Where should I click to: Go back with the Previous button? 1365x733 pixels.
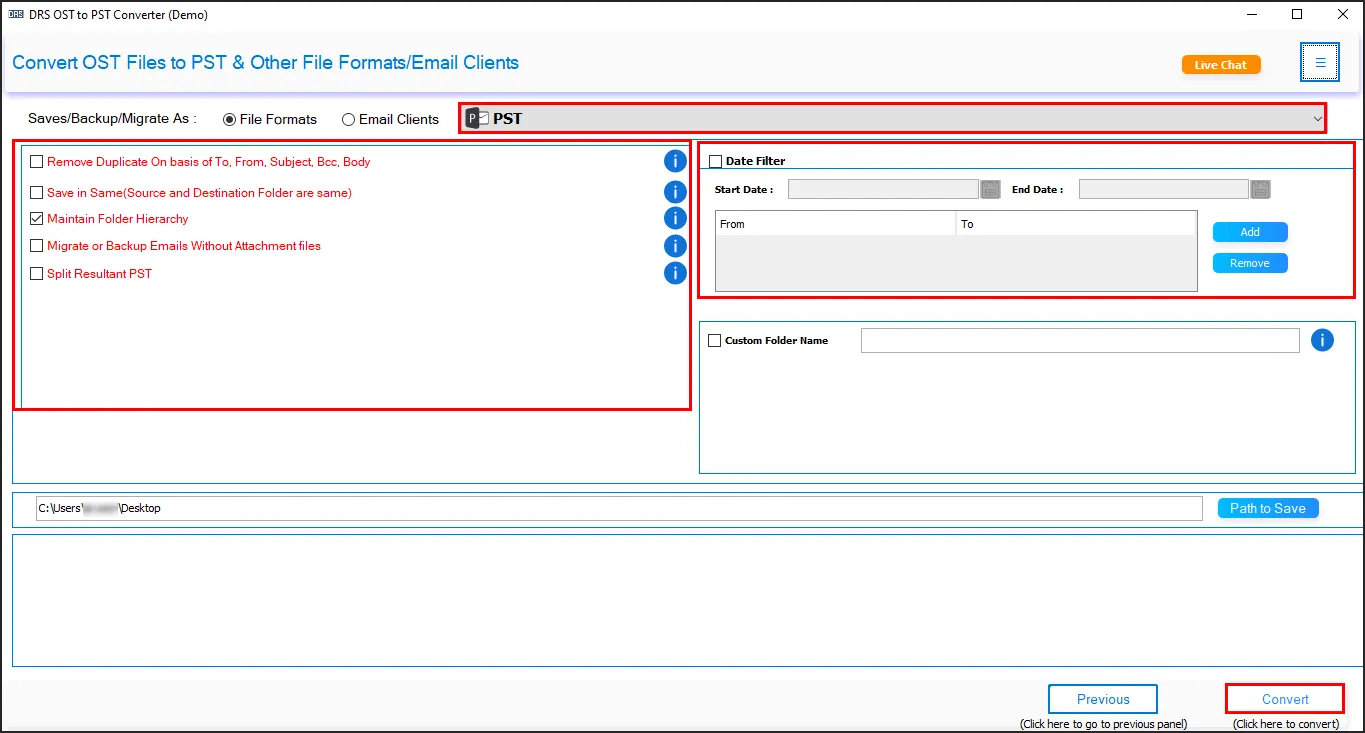(x=1102, y=699)
